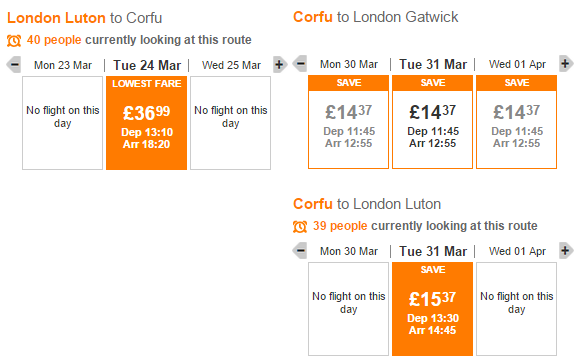Show earlier dates for Corfu to Luton
This screenshot has height=362, width=580.
(300, 251)
